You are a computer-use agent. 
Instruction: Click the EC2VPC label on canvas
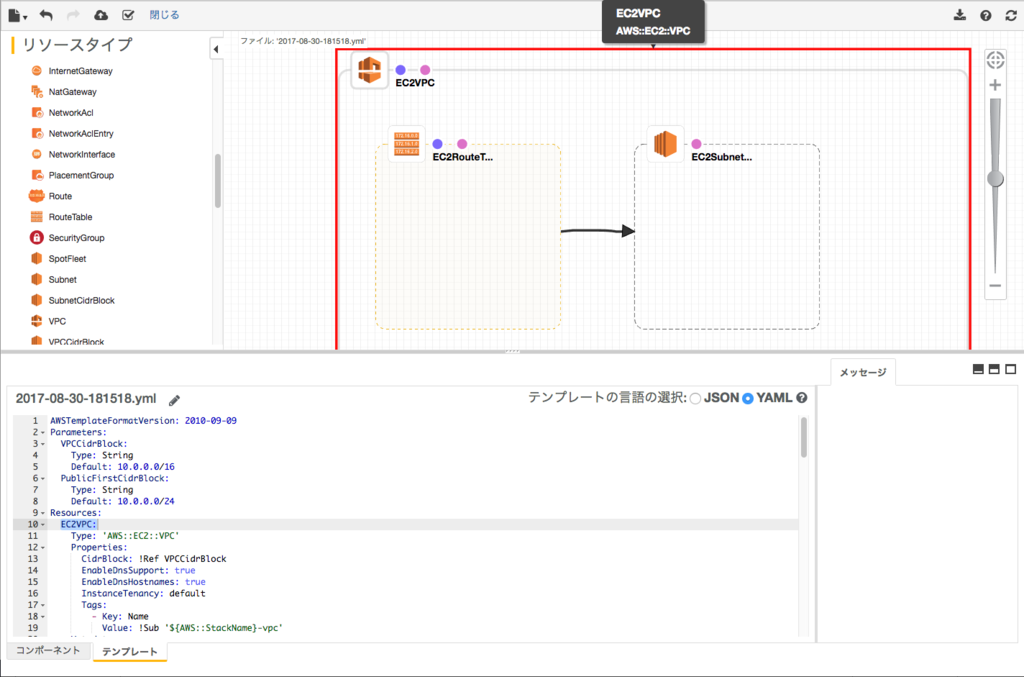(415, 83)
